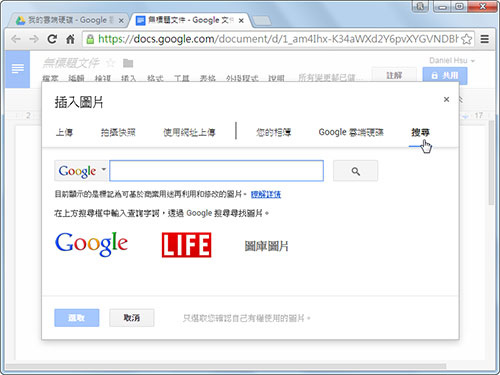Open the Google search source dropdown

point(81,171)
